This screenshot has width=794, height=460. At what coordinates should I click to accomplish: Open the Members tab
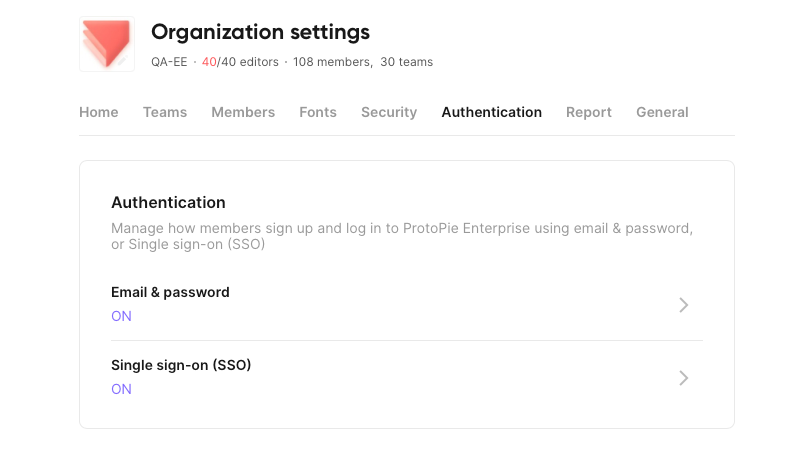tap(243, 112)
